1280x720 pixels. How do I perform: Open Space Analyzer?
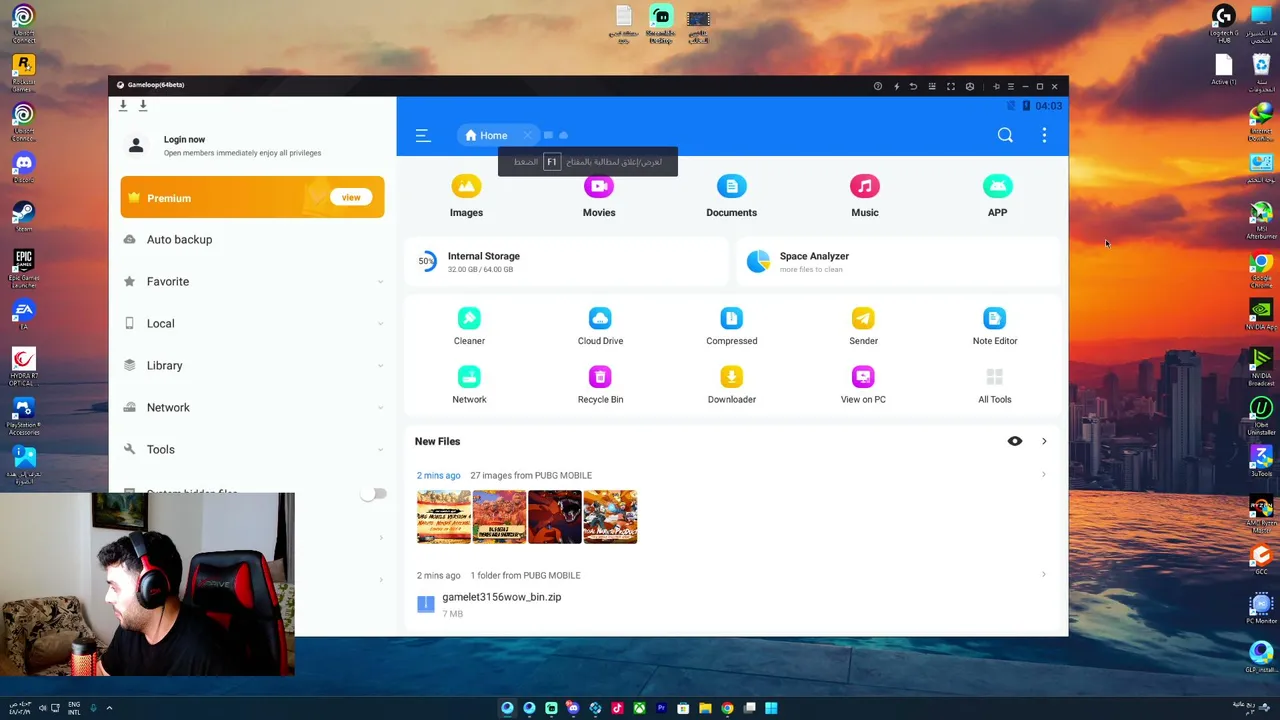coord(898,262)
